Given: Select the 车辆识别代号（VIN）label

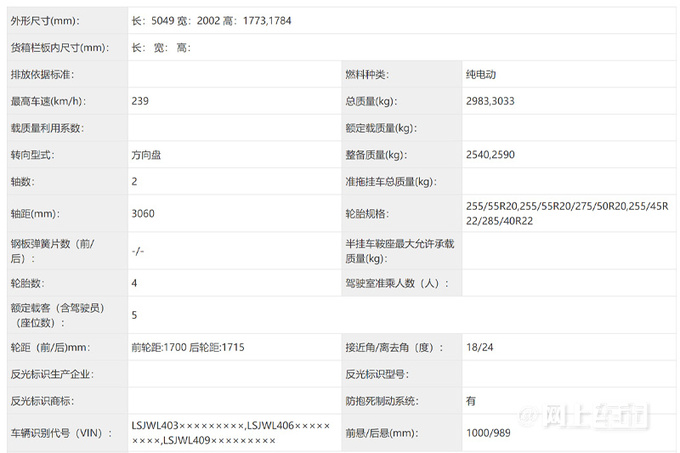Looking at the screenshot, I should point(61,433).
